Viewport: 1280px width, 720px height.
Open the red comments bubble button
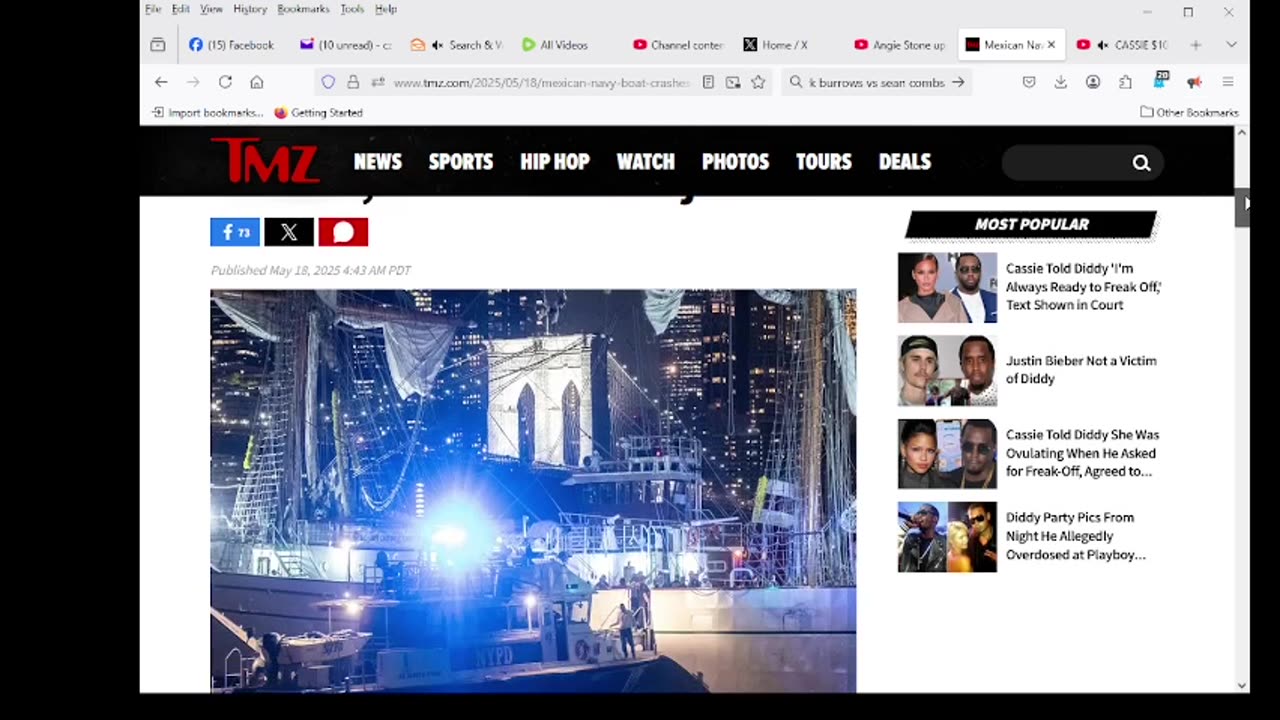[343, 232]
